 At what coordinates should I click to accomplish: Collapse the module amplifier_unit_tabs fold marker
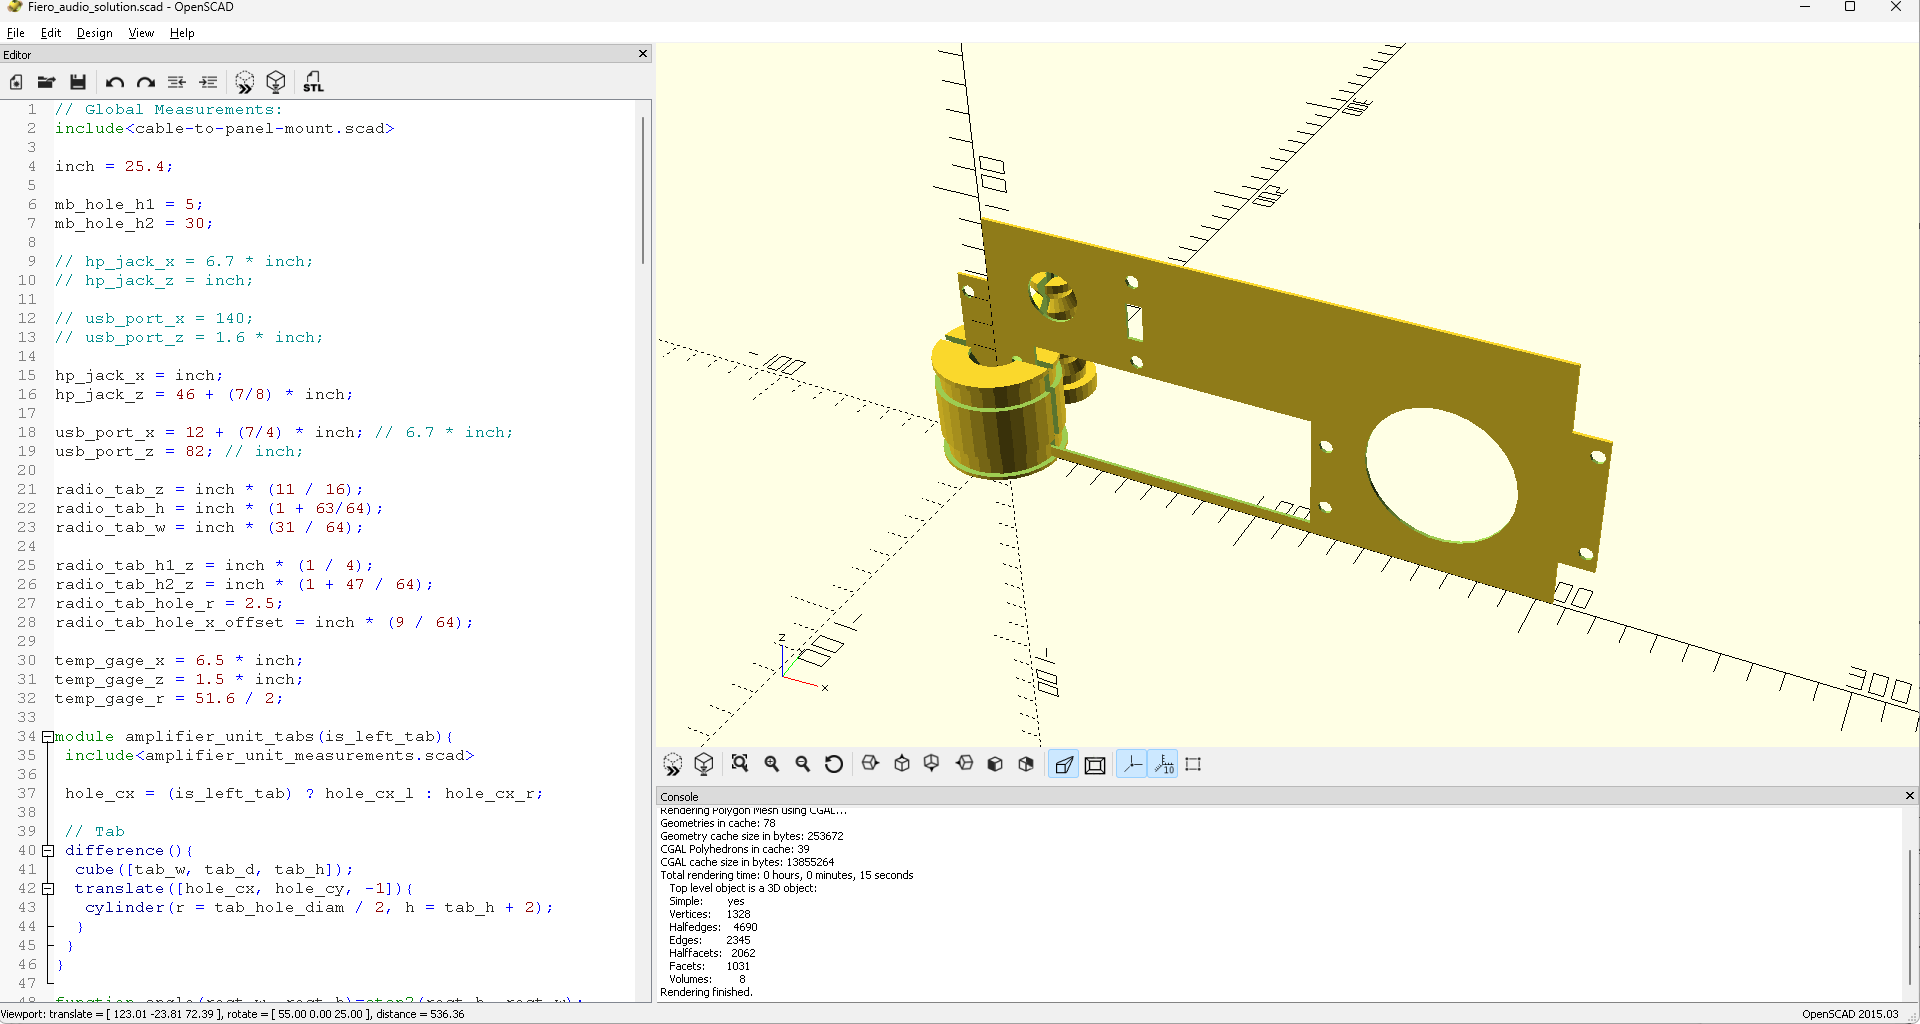pos(47,737)
